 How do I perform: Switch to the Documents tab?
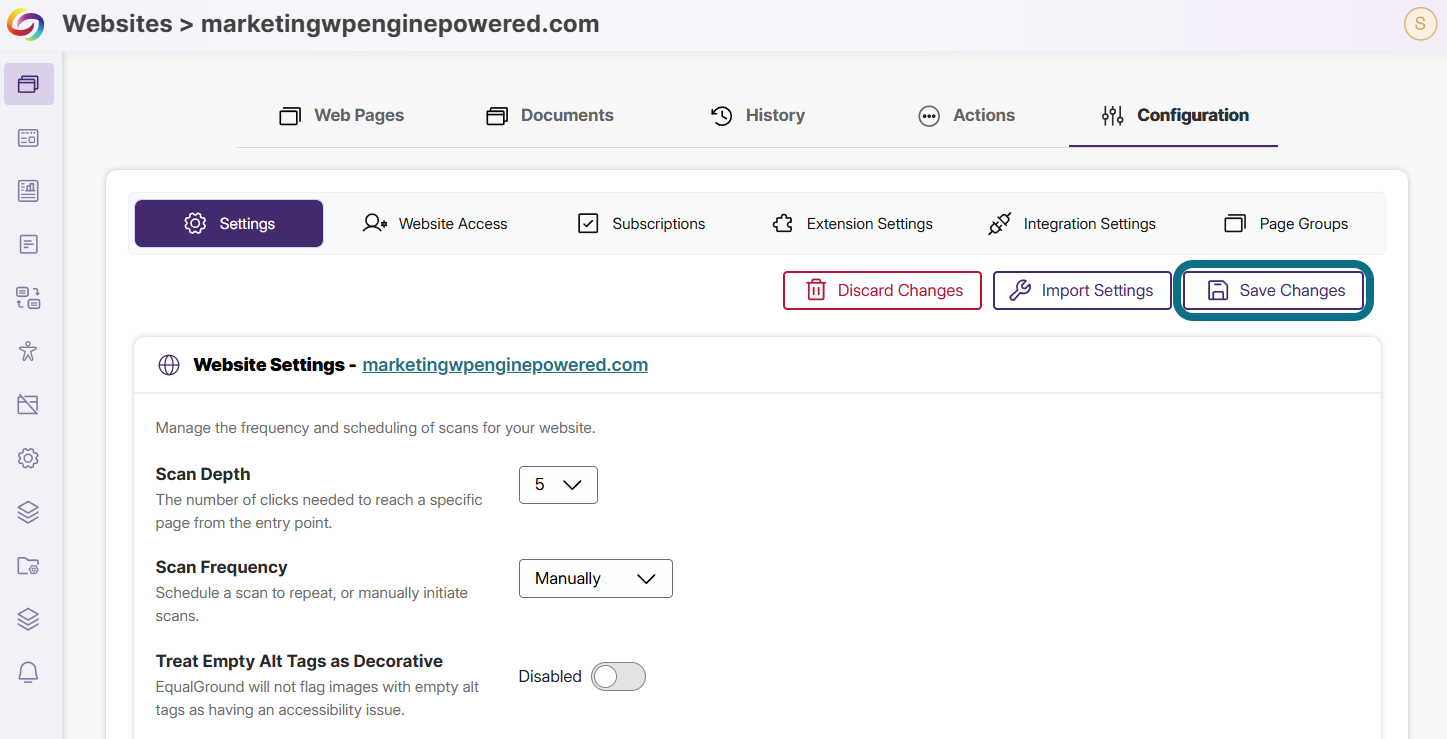click(550, 116)
